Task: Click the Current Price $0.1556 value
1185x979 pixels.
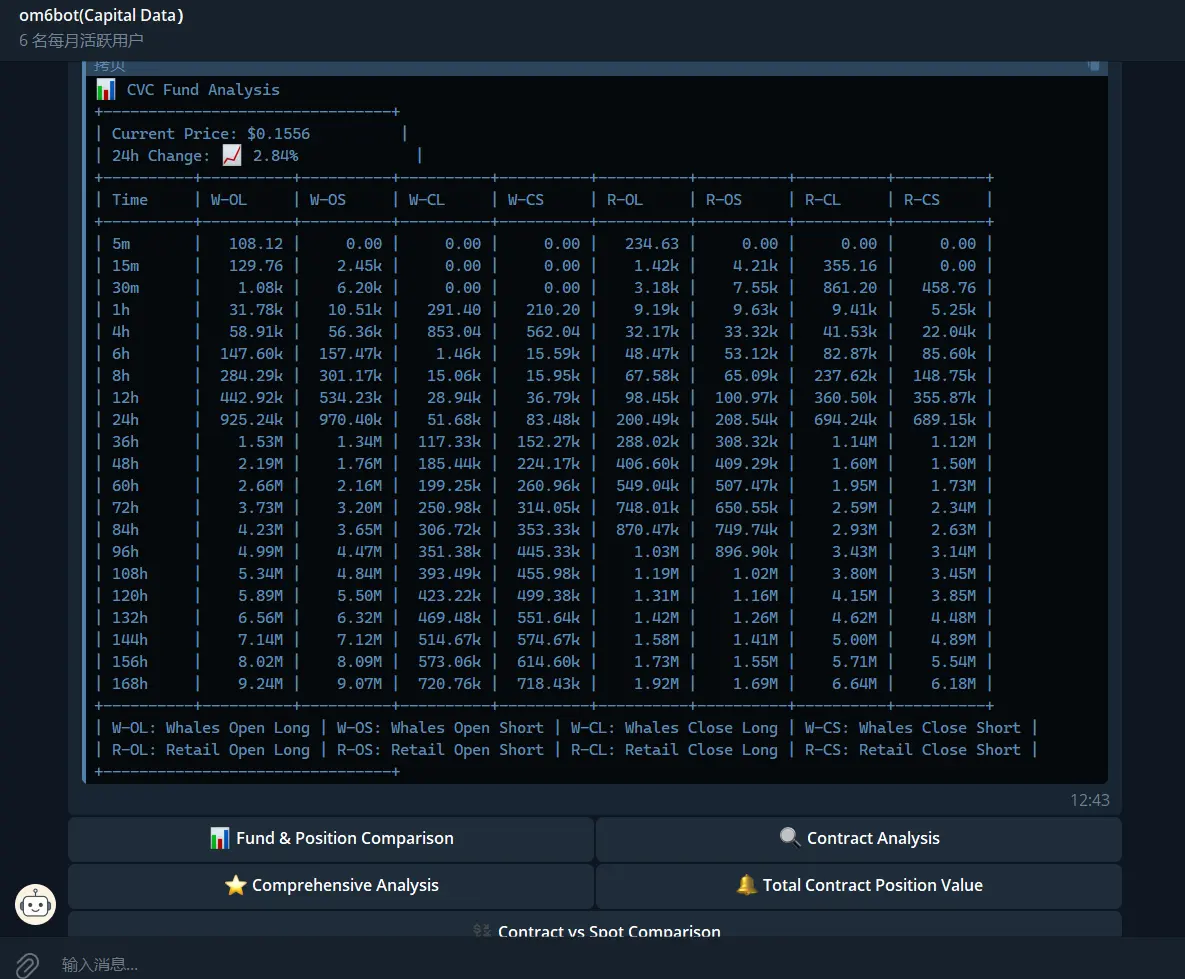Action: (x=278, y=134)
